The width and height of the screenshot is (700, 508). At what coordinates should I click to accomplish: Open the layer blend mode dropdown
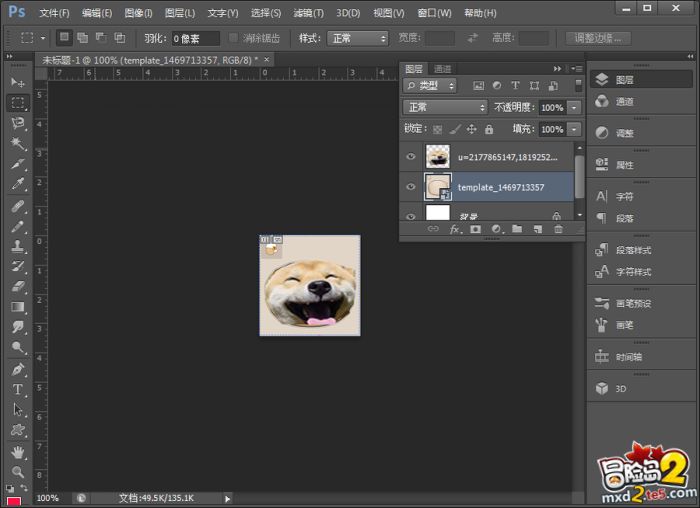coord(445,107)
